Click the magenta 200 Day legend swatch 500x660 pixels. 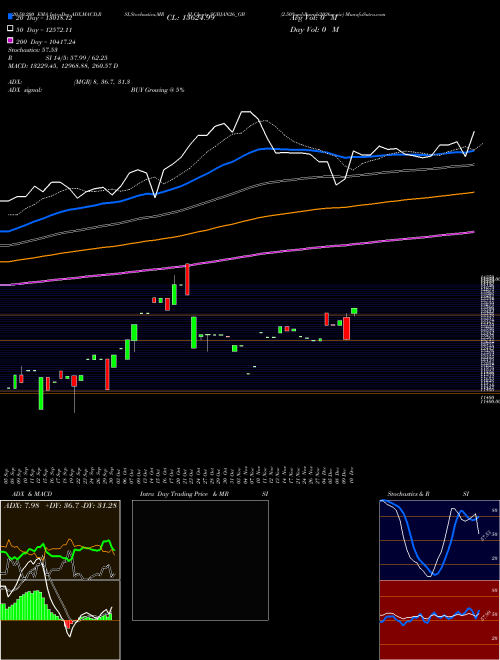point(10,40)
